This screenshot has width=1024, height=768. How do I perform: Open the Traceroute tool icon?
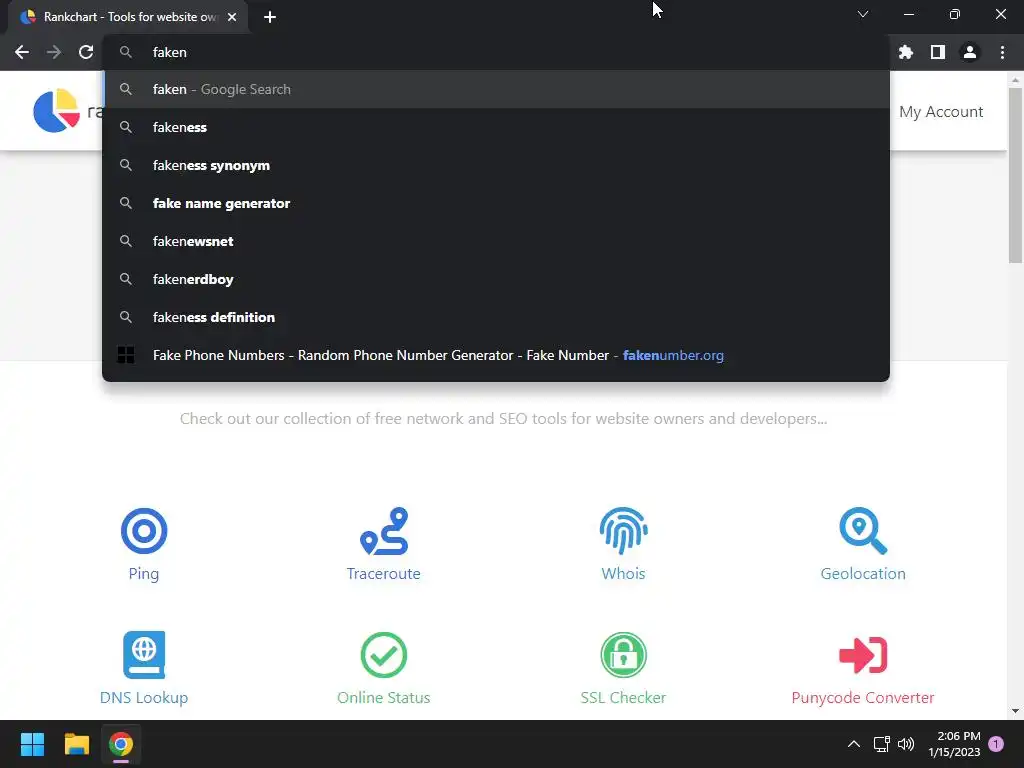coord(384,531)
